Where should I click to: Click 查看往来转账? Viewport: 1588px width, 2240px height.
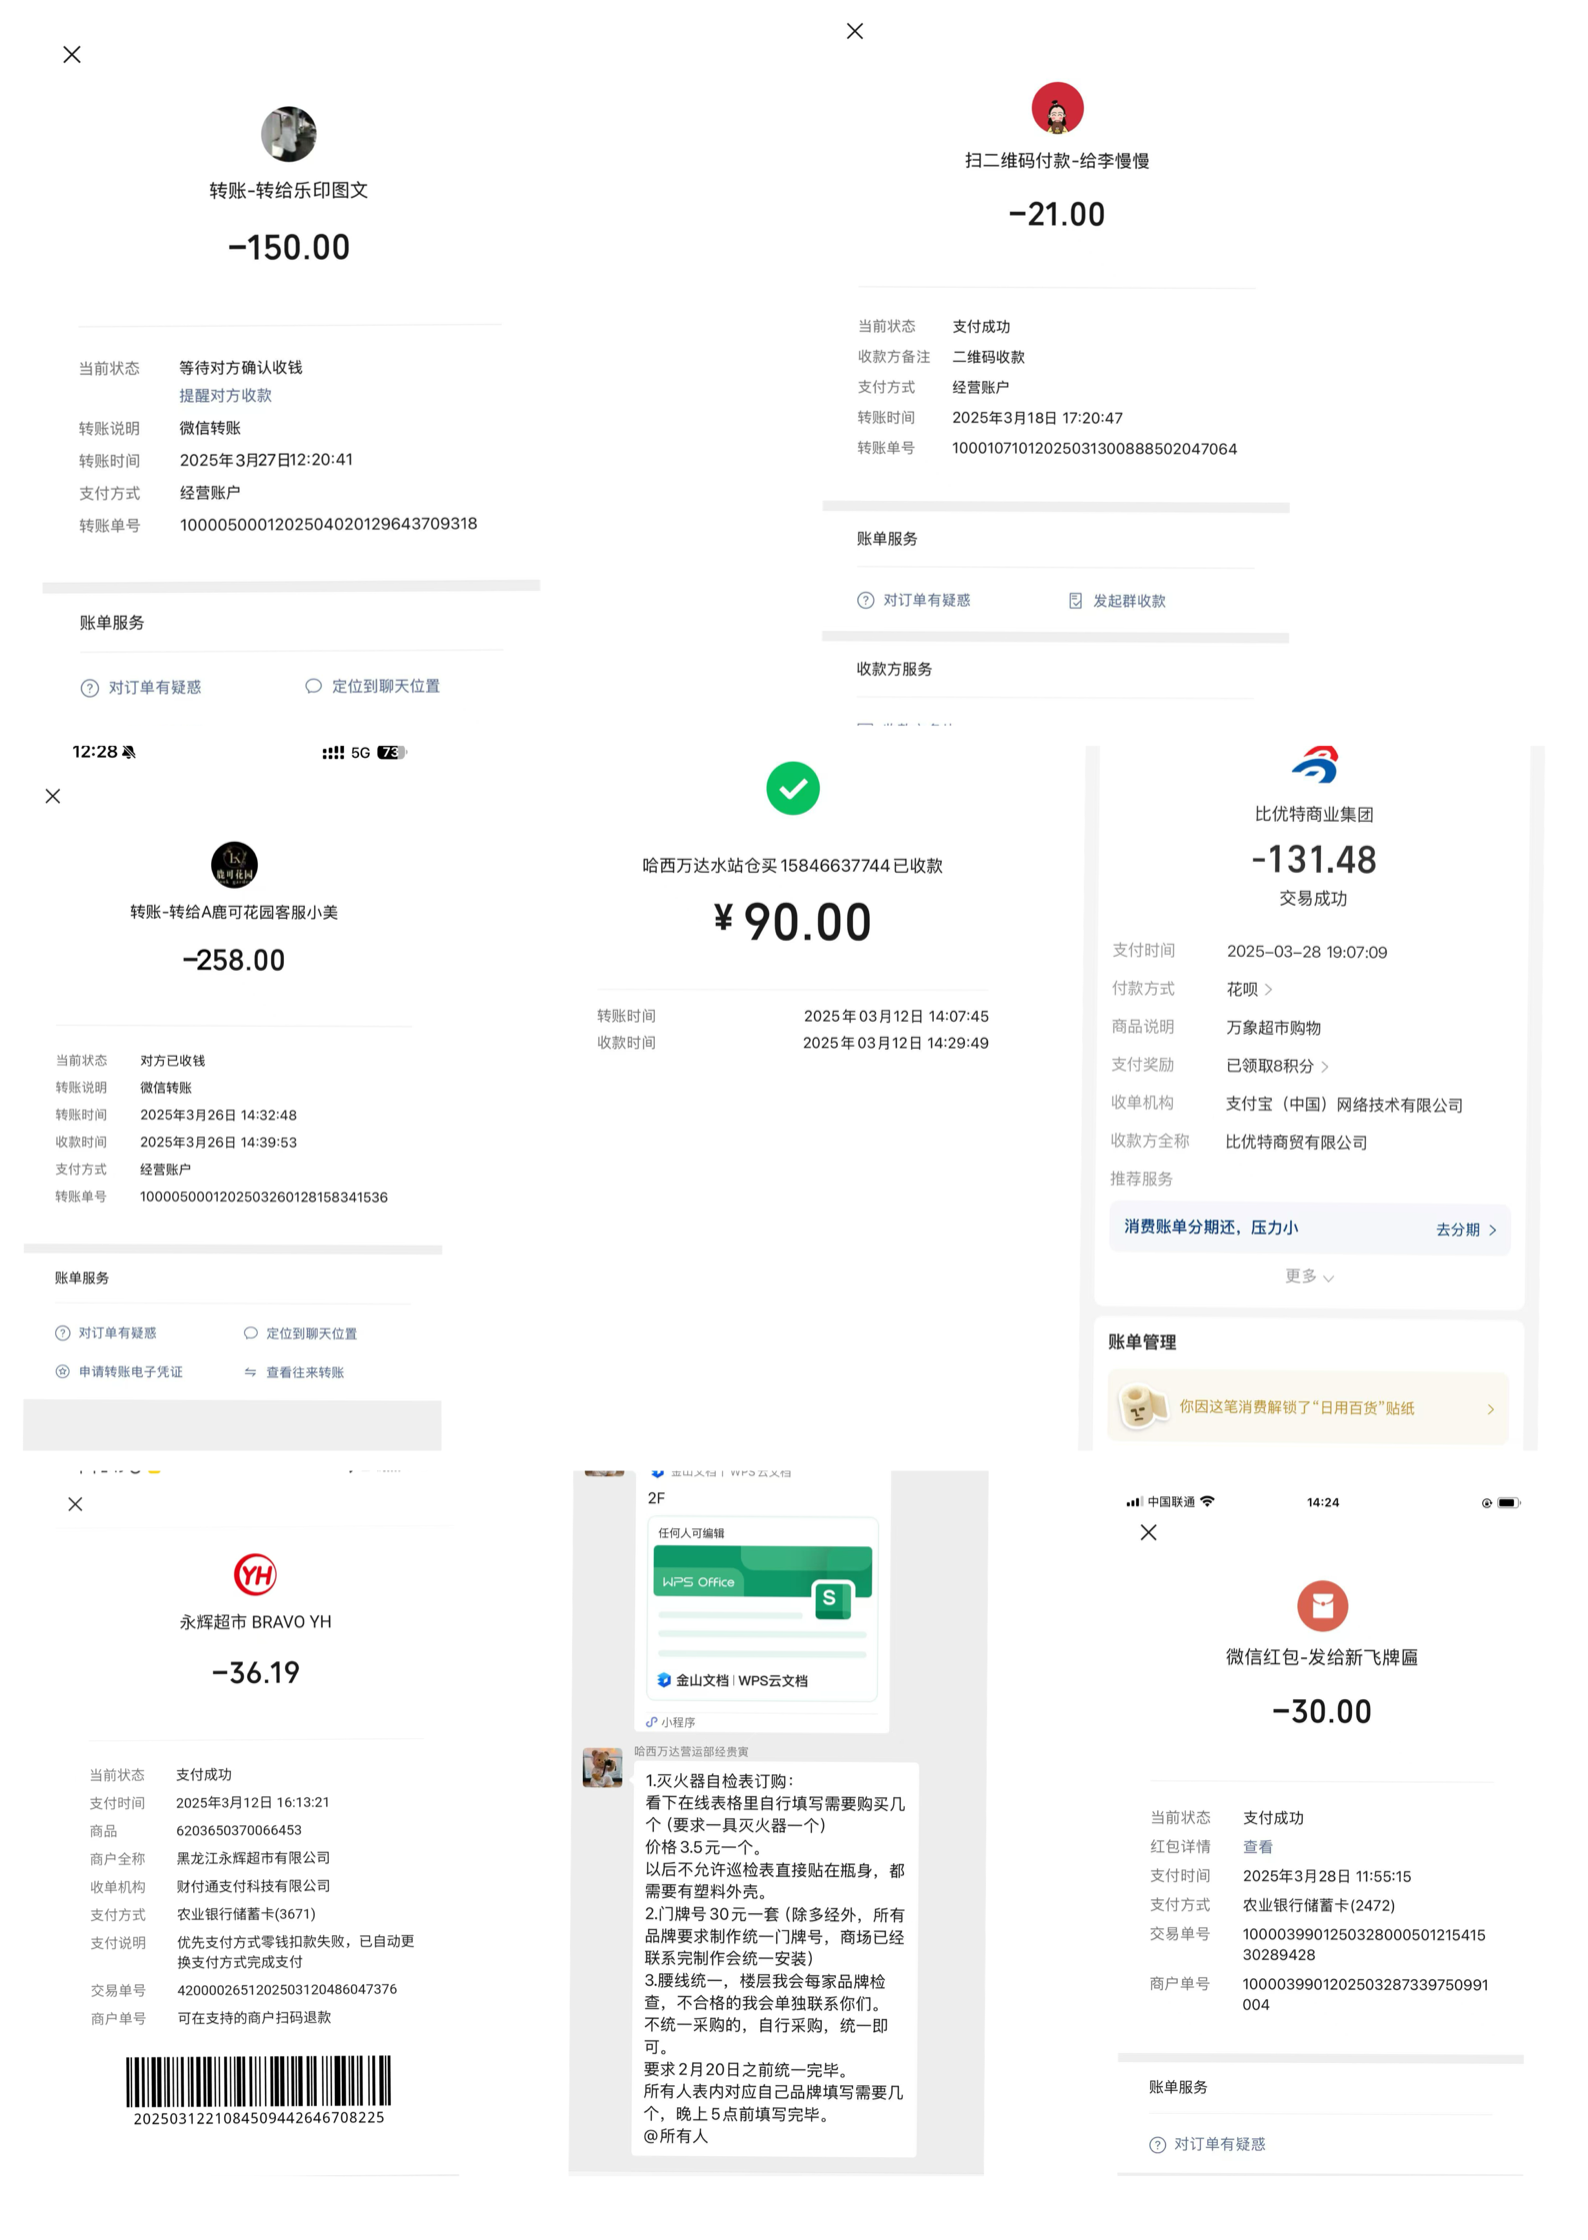(294, 1372)
